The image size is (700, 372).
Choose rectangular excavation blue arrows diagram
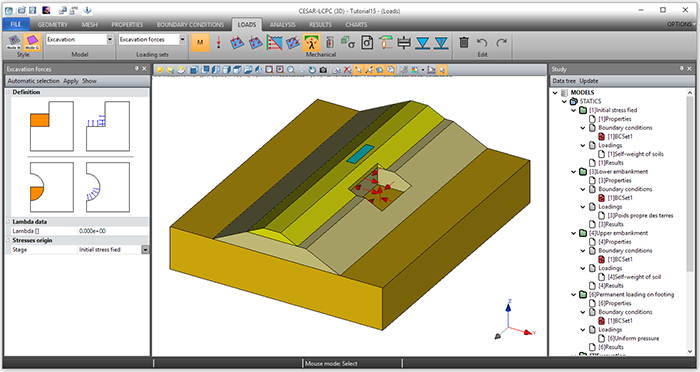108,126
